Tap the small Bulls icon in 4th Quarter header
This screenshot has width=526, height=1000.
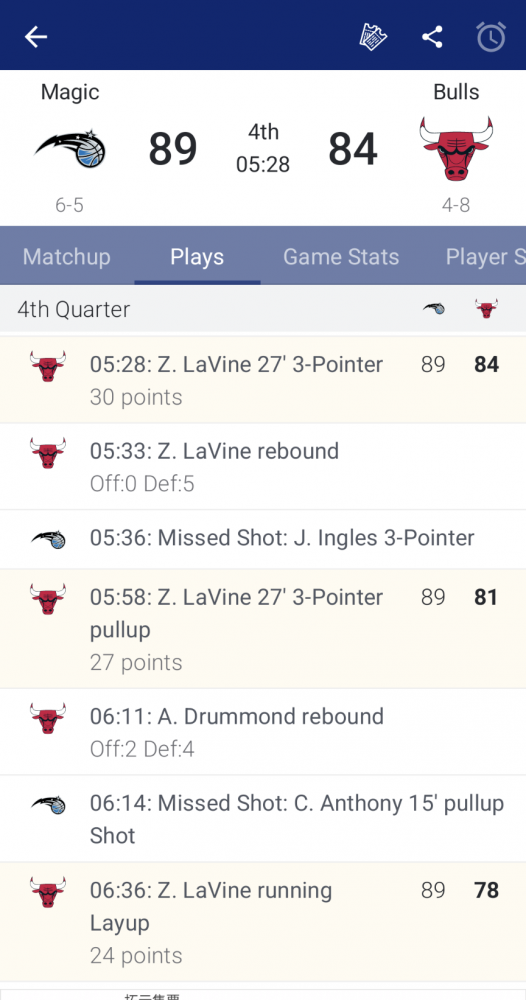(x=486, y=309)
